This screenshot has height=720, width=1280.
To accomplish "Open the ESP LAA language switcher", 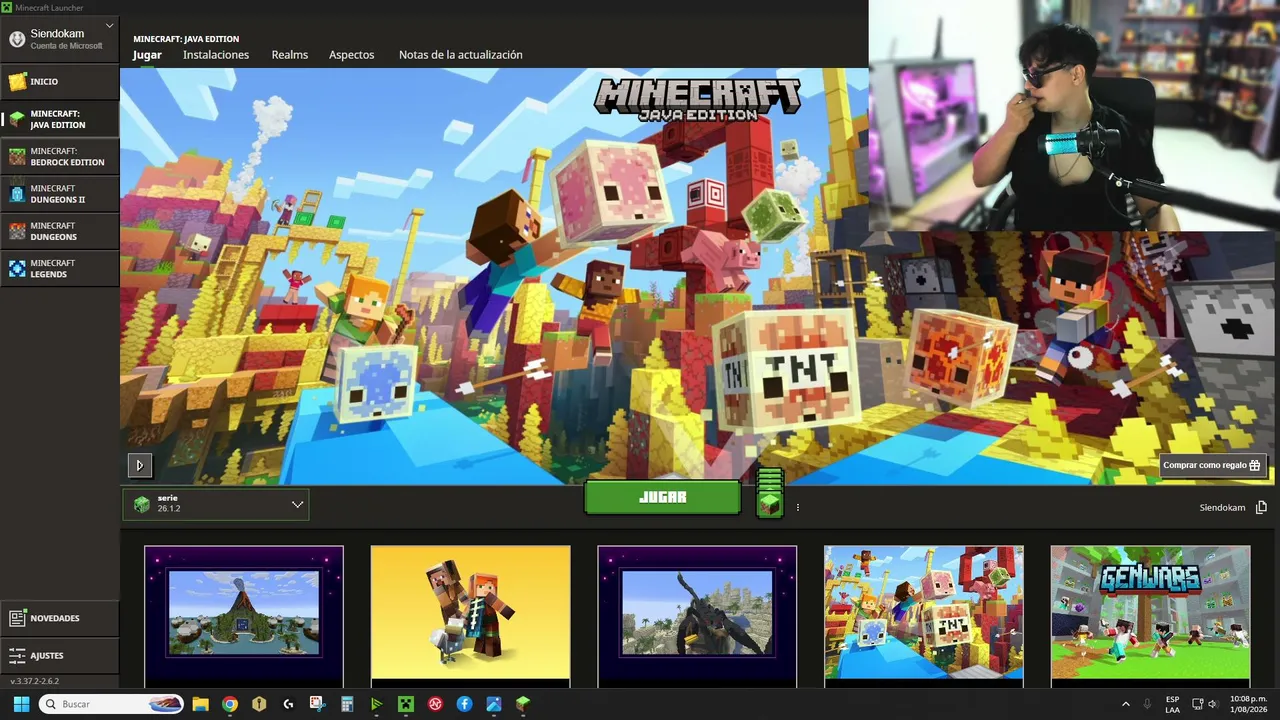I will (1172, 704).
